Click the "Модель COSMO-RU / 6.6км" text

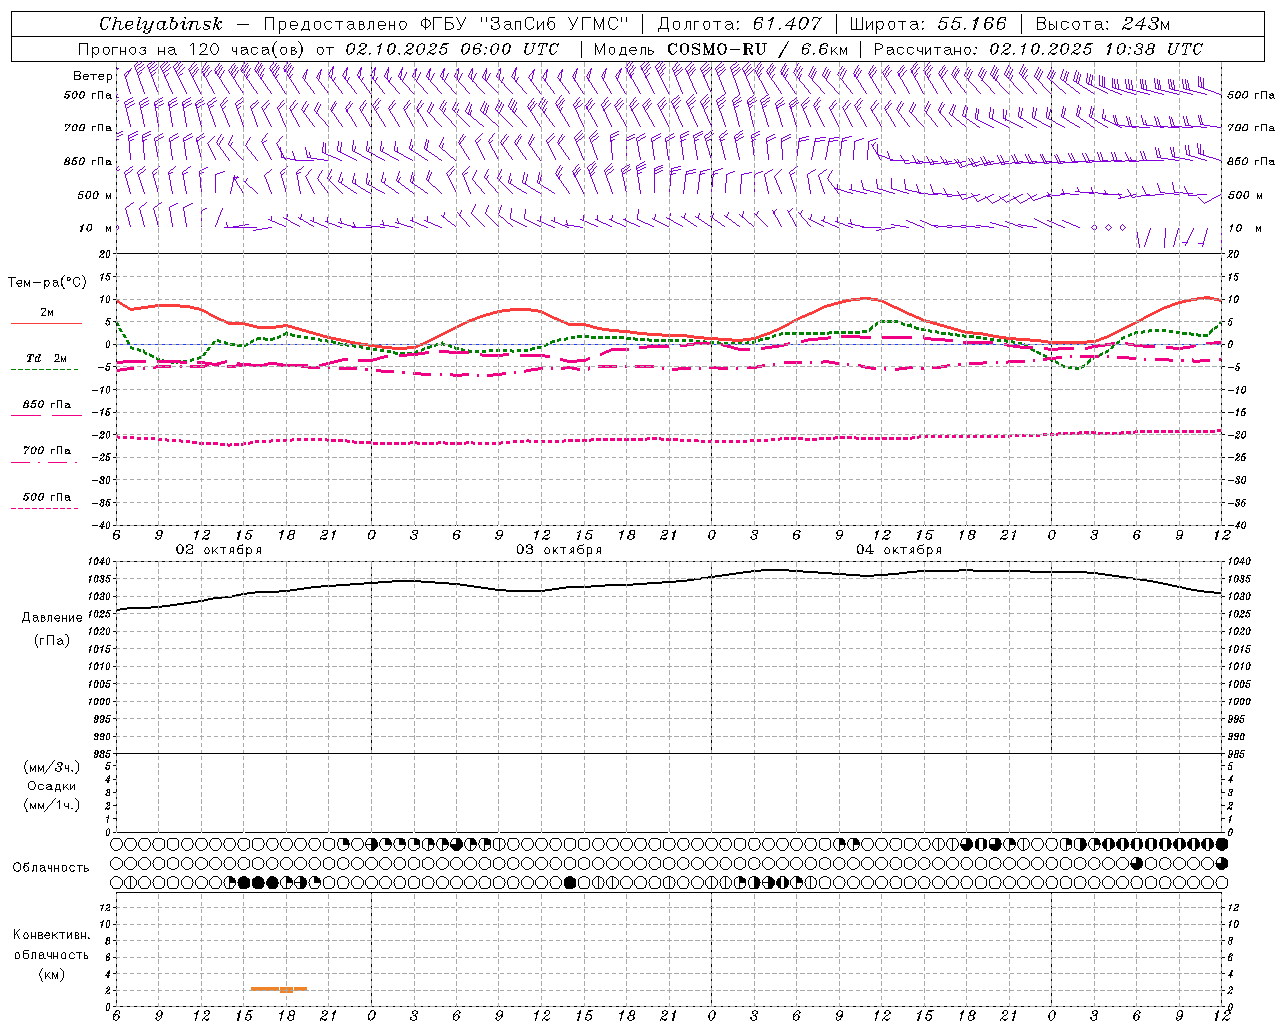(721, 49)
